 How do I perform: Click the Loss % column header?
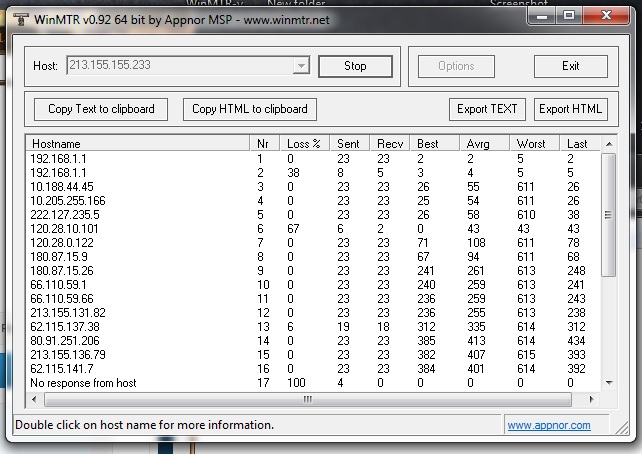click(305, 143)
